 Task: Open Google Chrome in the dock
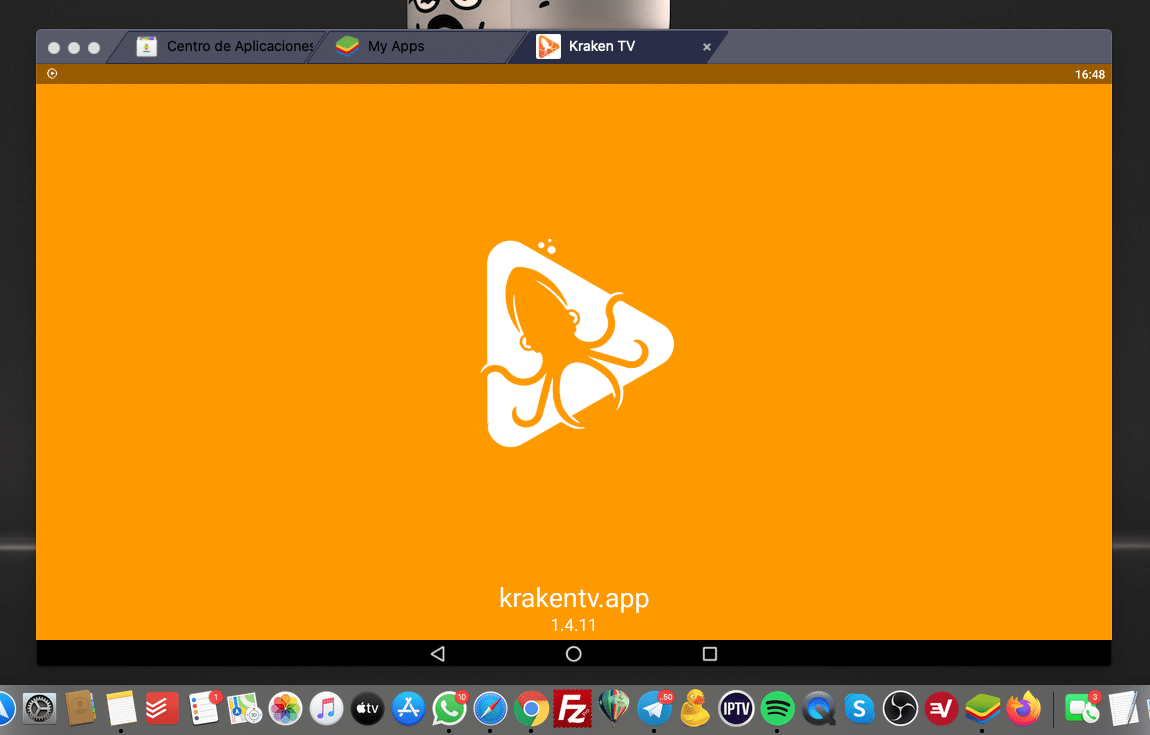pos(531,709)
